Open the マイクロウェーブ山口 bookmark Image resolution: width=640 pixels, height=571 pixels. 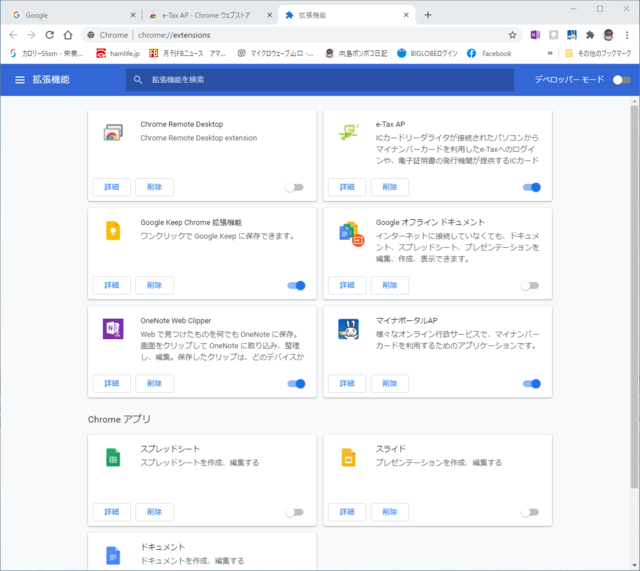[x=276, y=53]
